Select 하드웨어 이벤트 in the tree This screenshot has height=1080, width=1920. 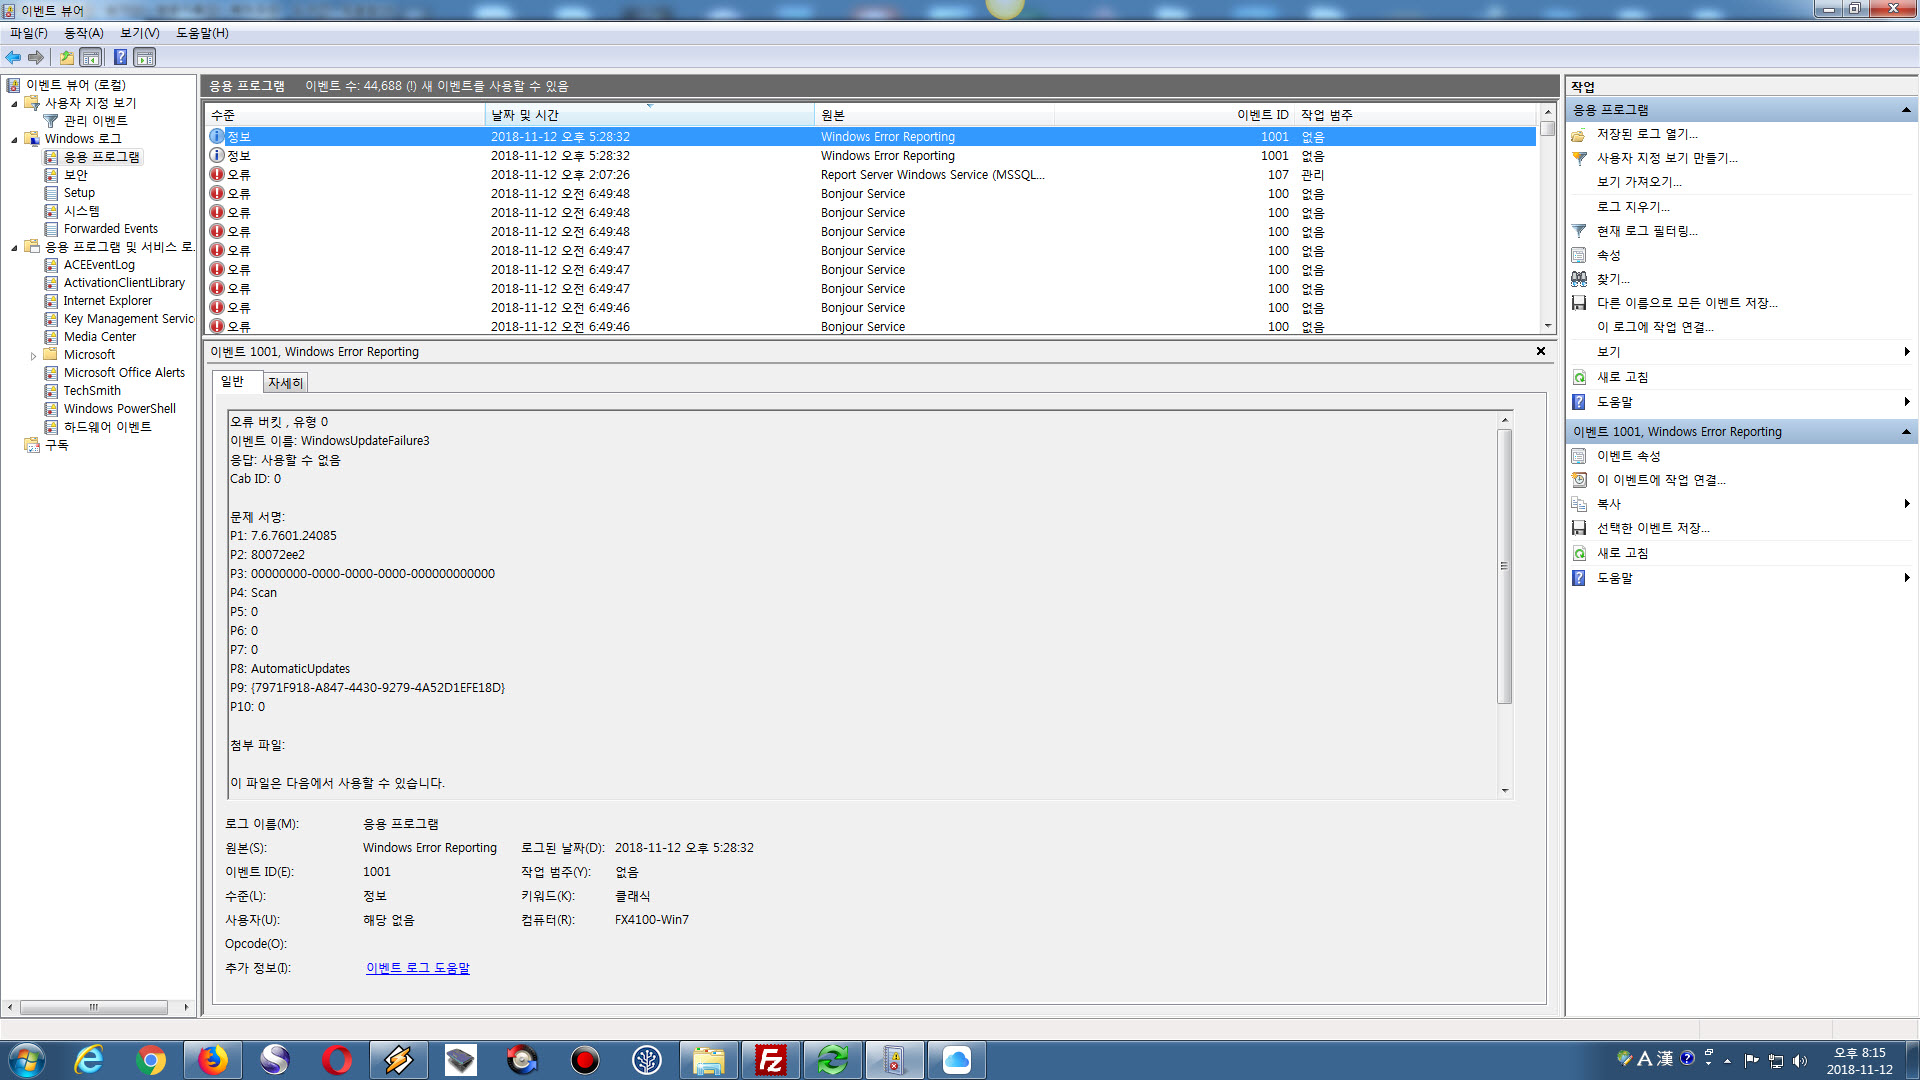pyautogui.click(x=107, y=427)
